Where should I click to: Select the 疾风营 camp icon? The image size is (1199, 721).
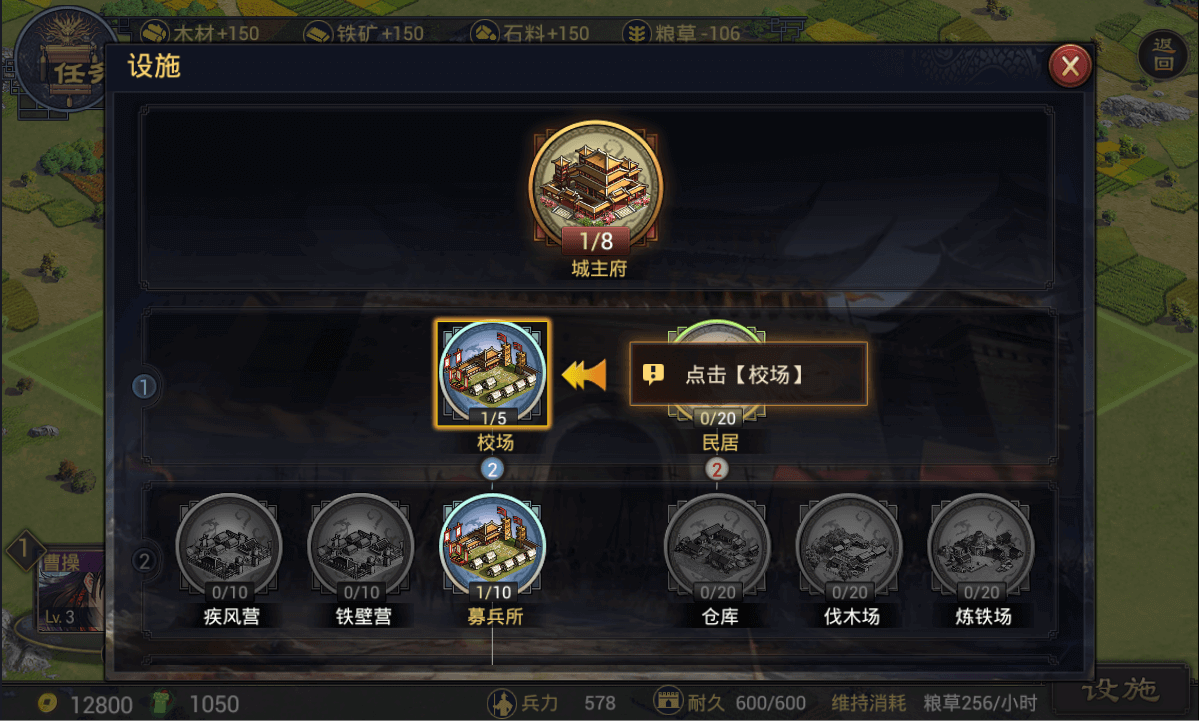pyautogui.click(x=229, y=547)
